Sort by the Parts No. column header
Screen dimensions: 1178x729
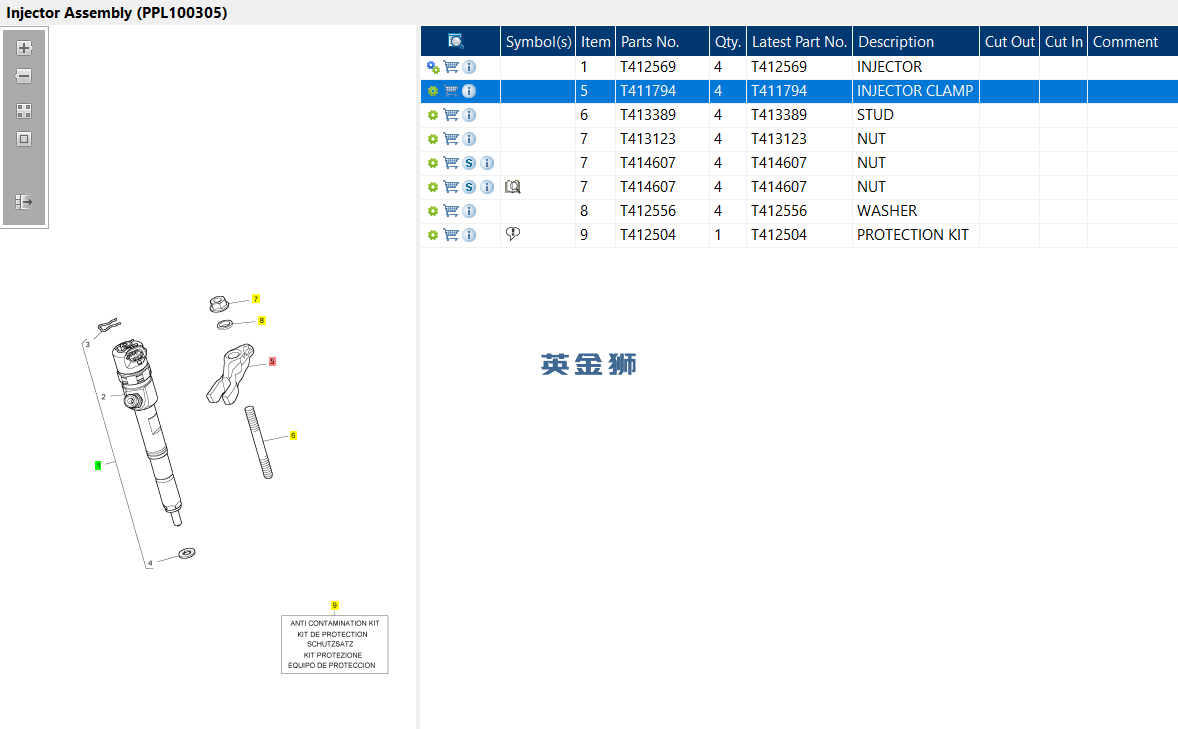pos(662,41)
